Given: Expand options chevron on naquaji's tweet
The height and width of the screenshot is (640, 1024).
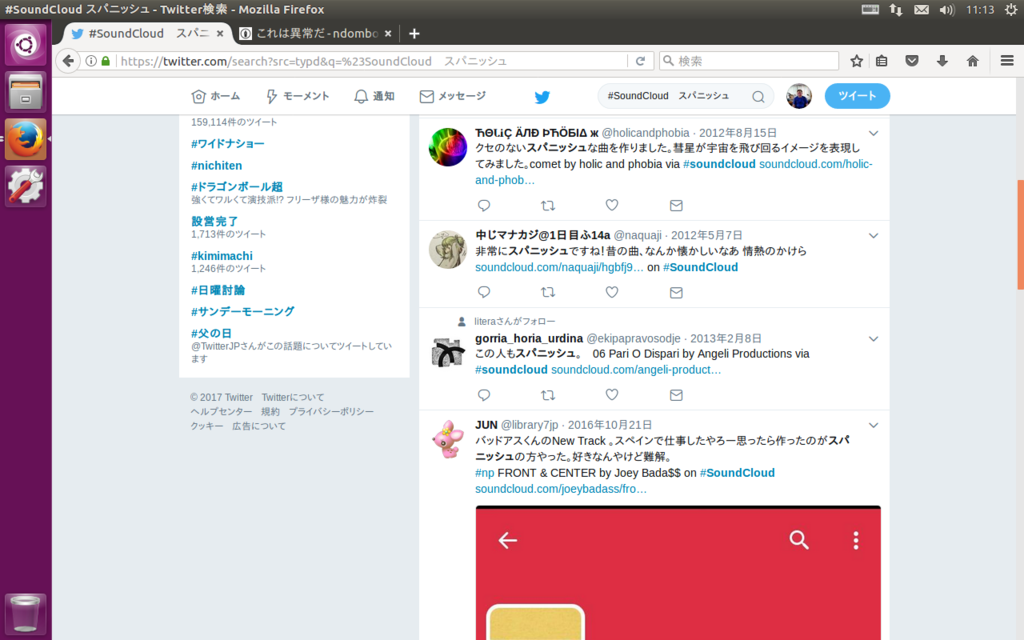Looking at the screenshot, I should 873,236.
